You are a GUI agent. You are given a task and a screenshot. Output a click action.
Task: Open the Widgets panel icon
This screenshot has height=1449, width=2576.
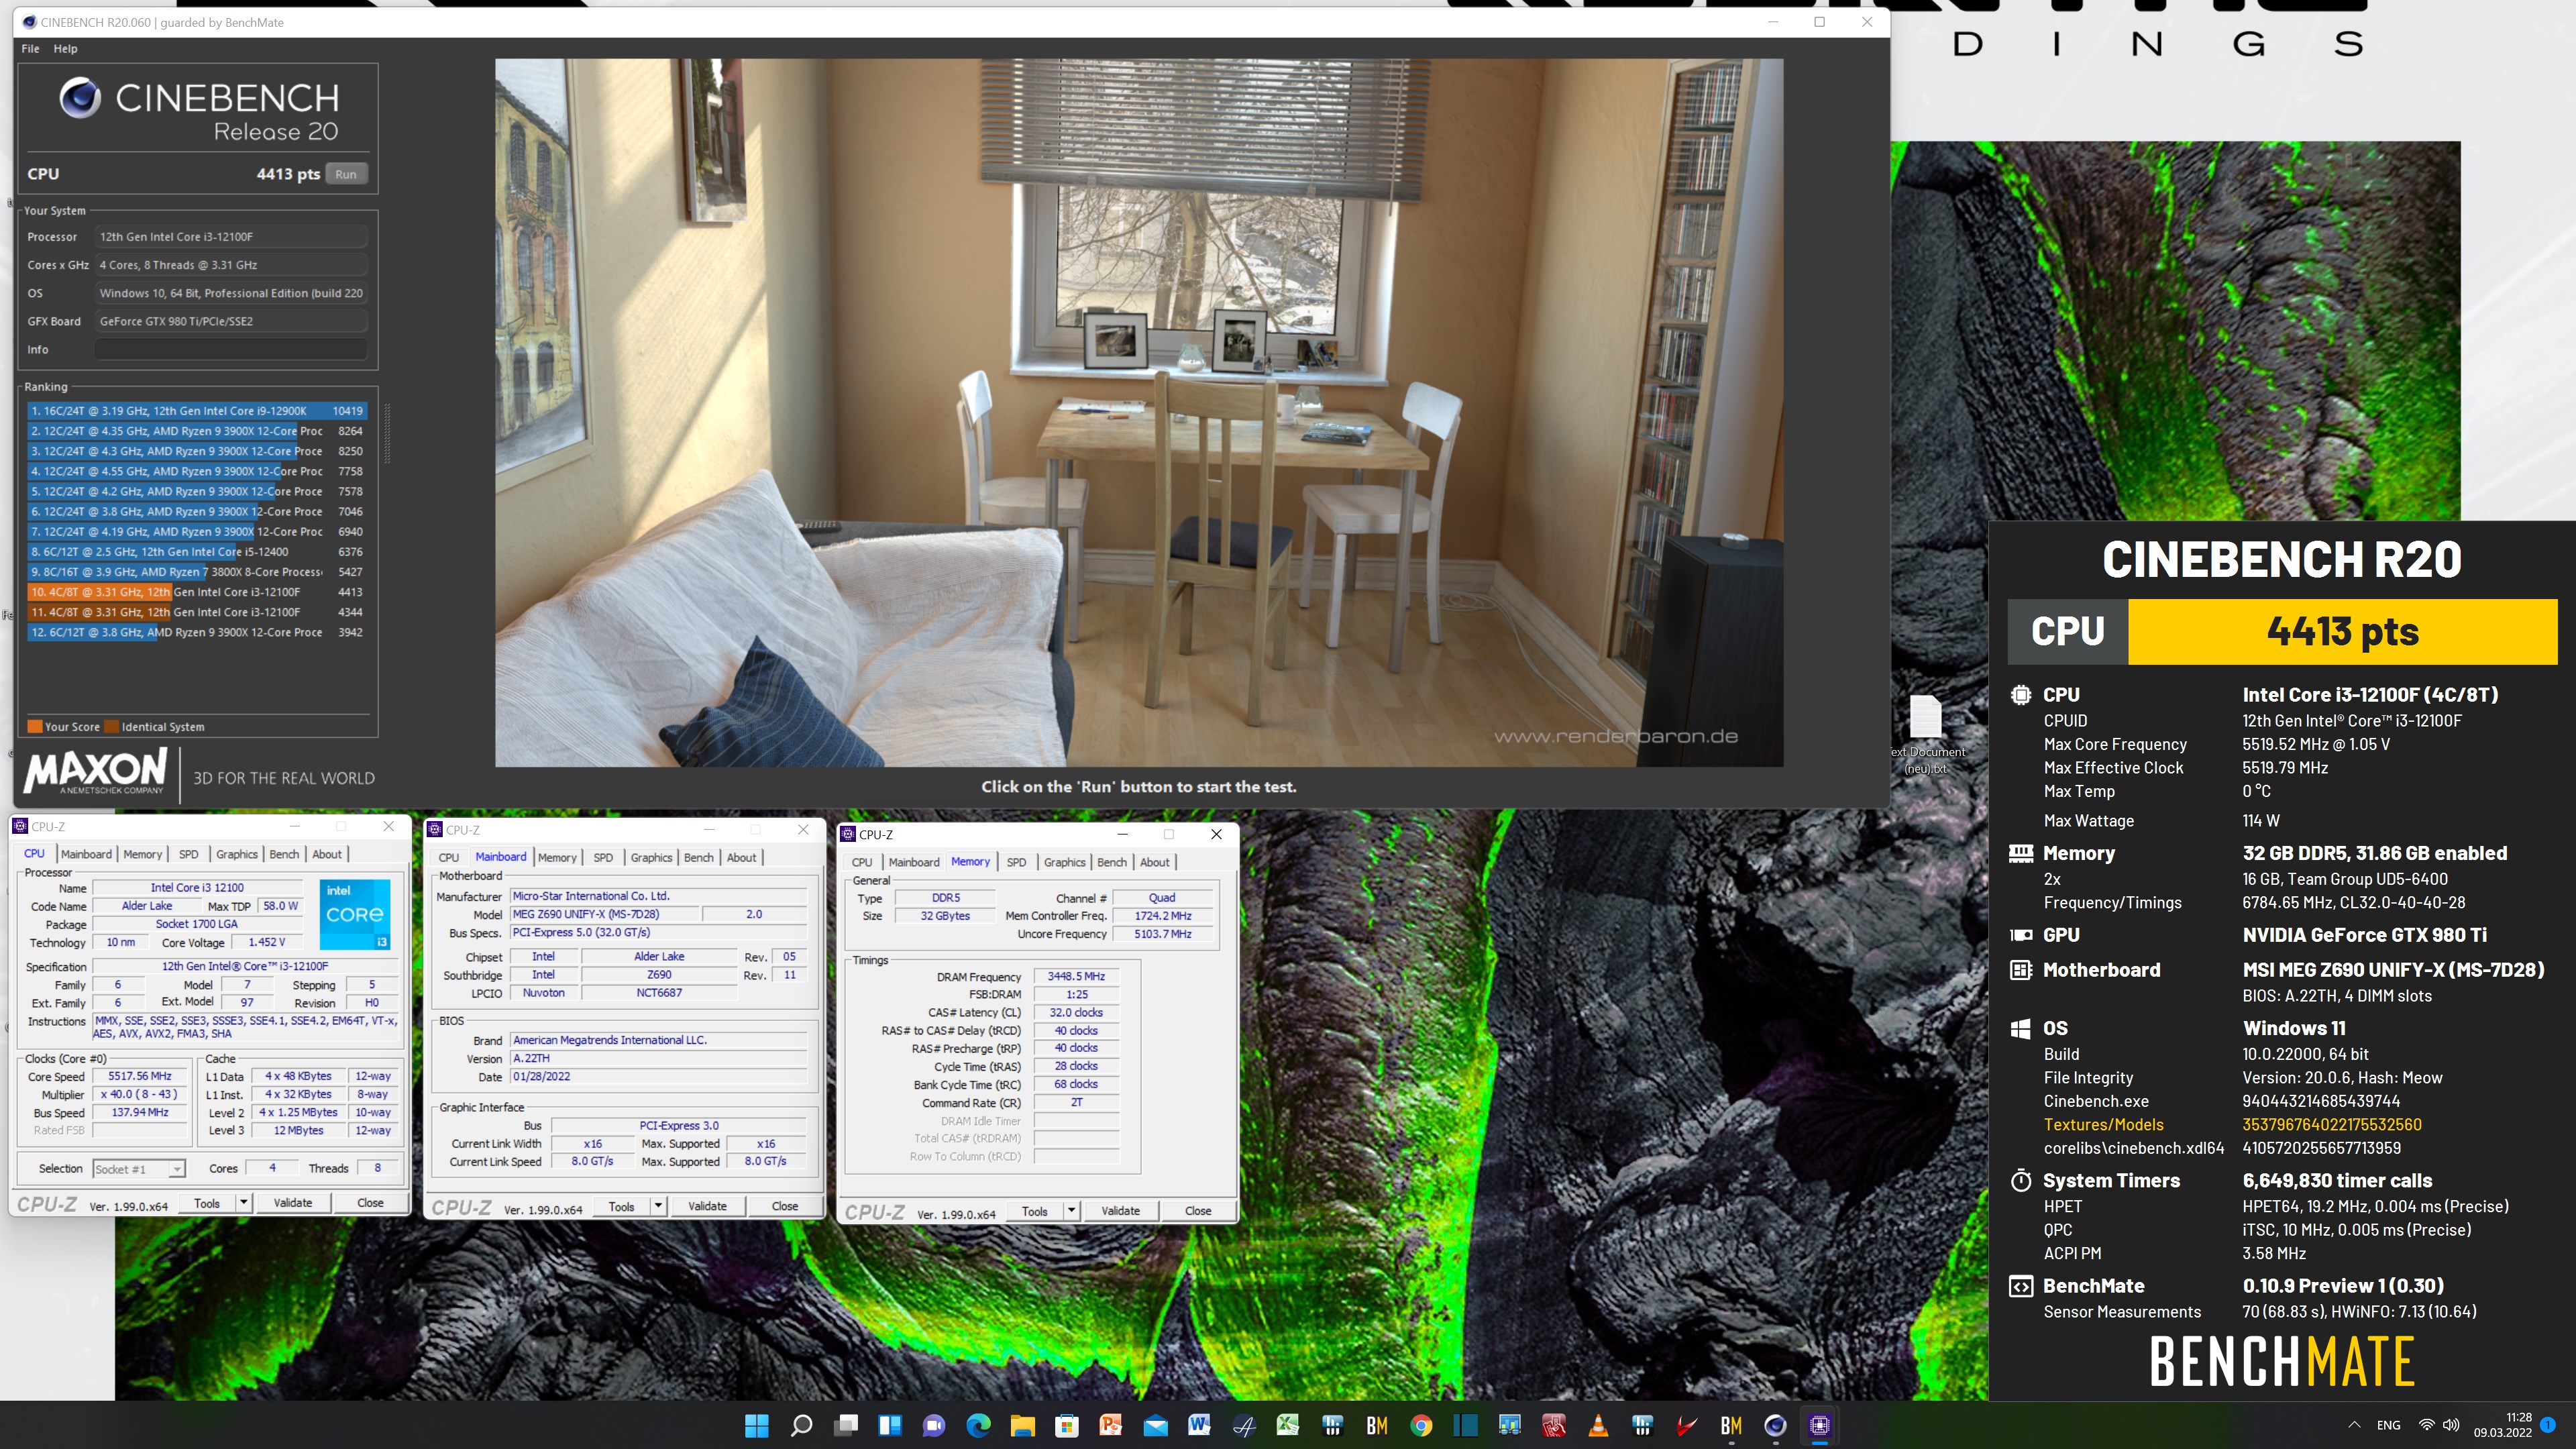point(890,1425)
